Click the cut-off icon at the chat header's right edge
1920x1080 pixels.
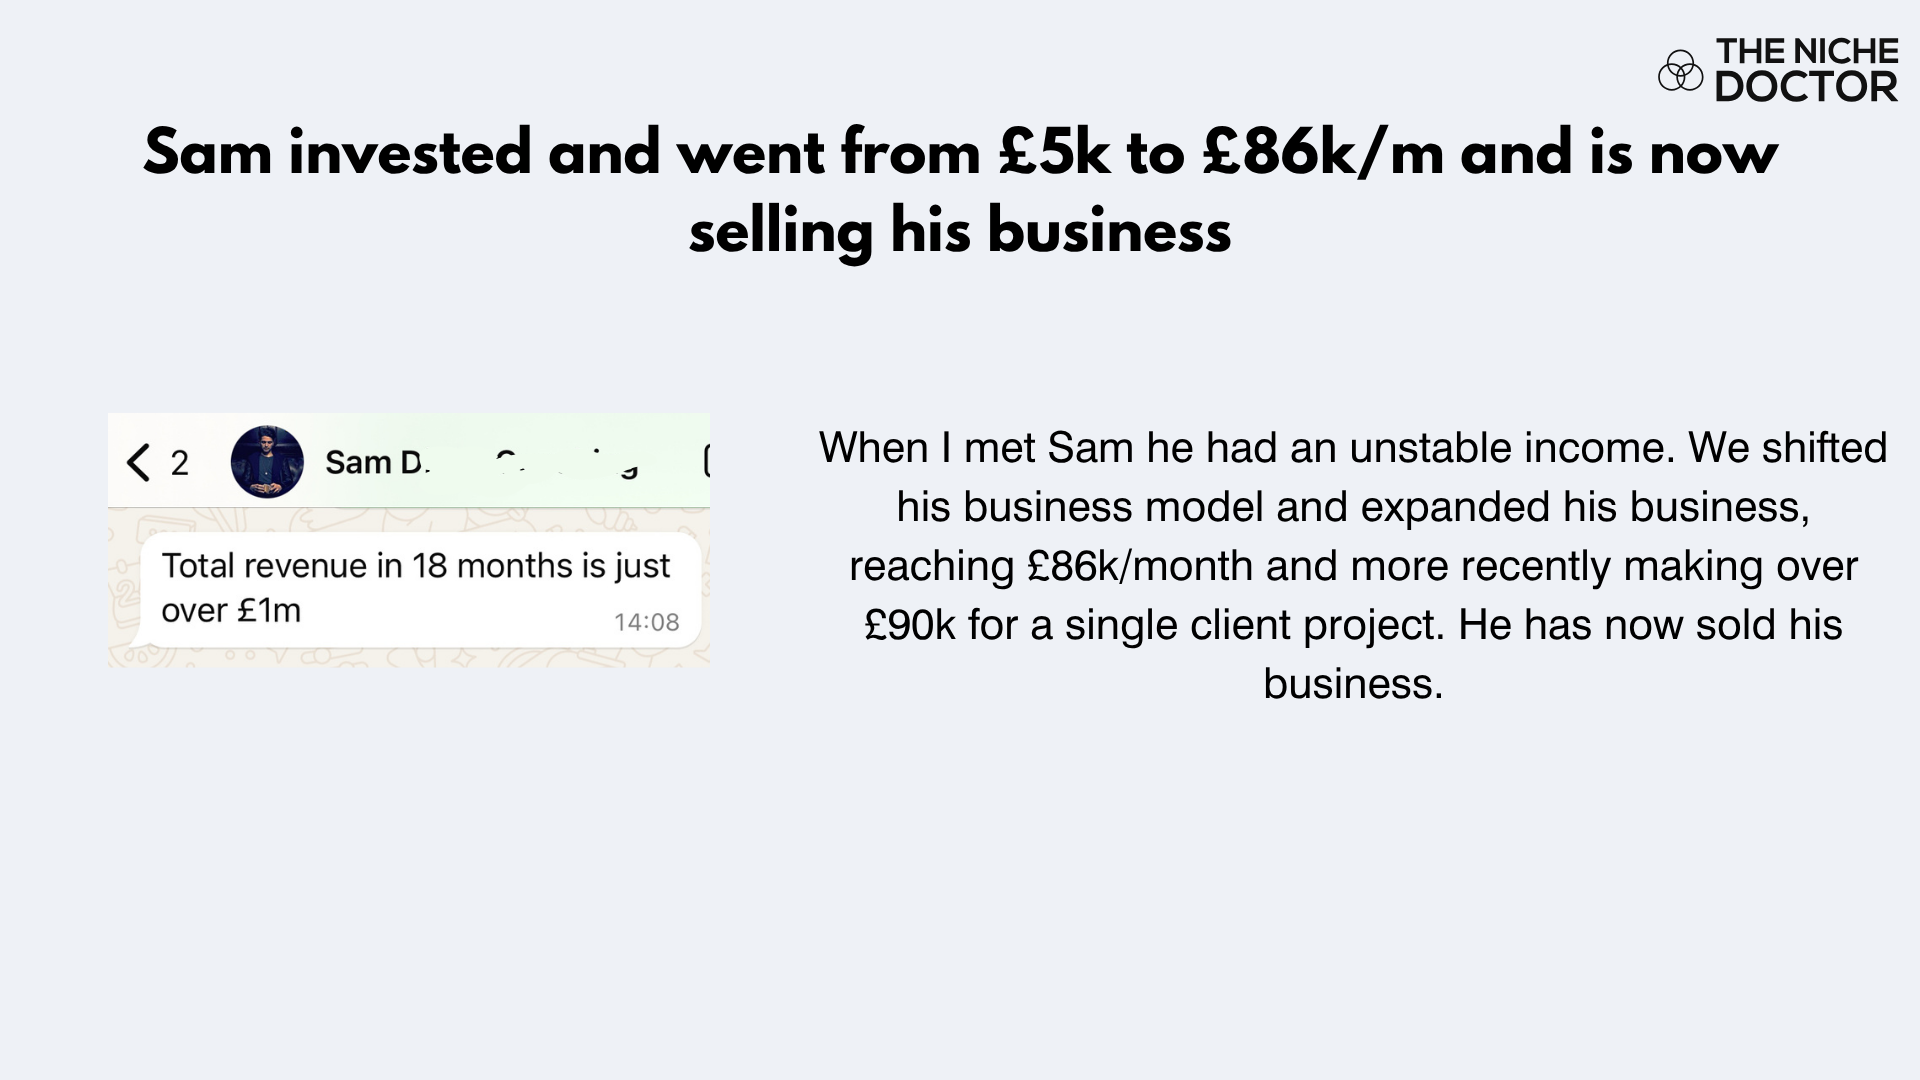click(706, 461)
